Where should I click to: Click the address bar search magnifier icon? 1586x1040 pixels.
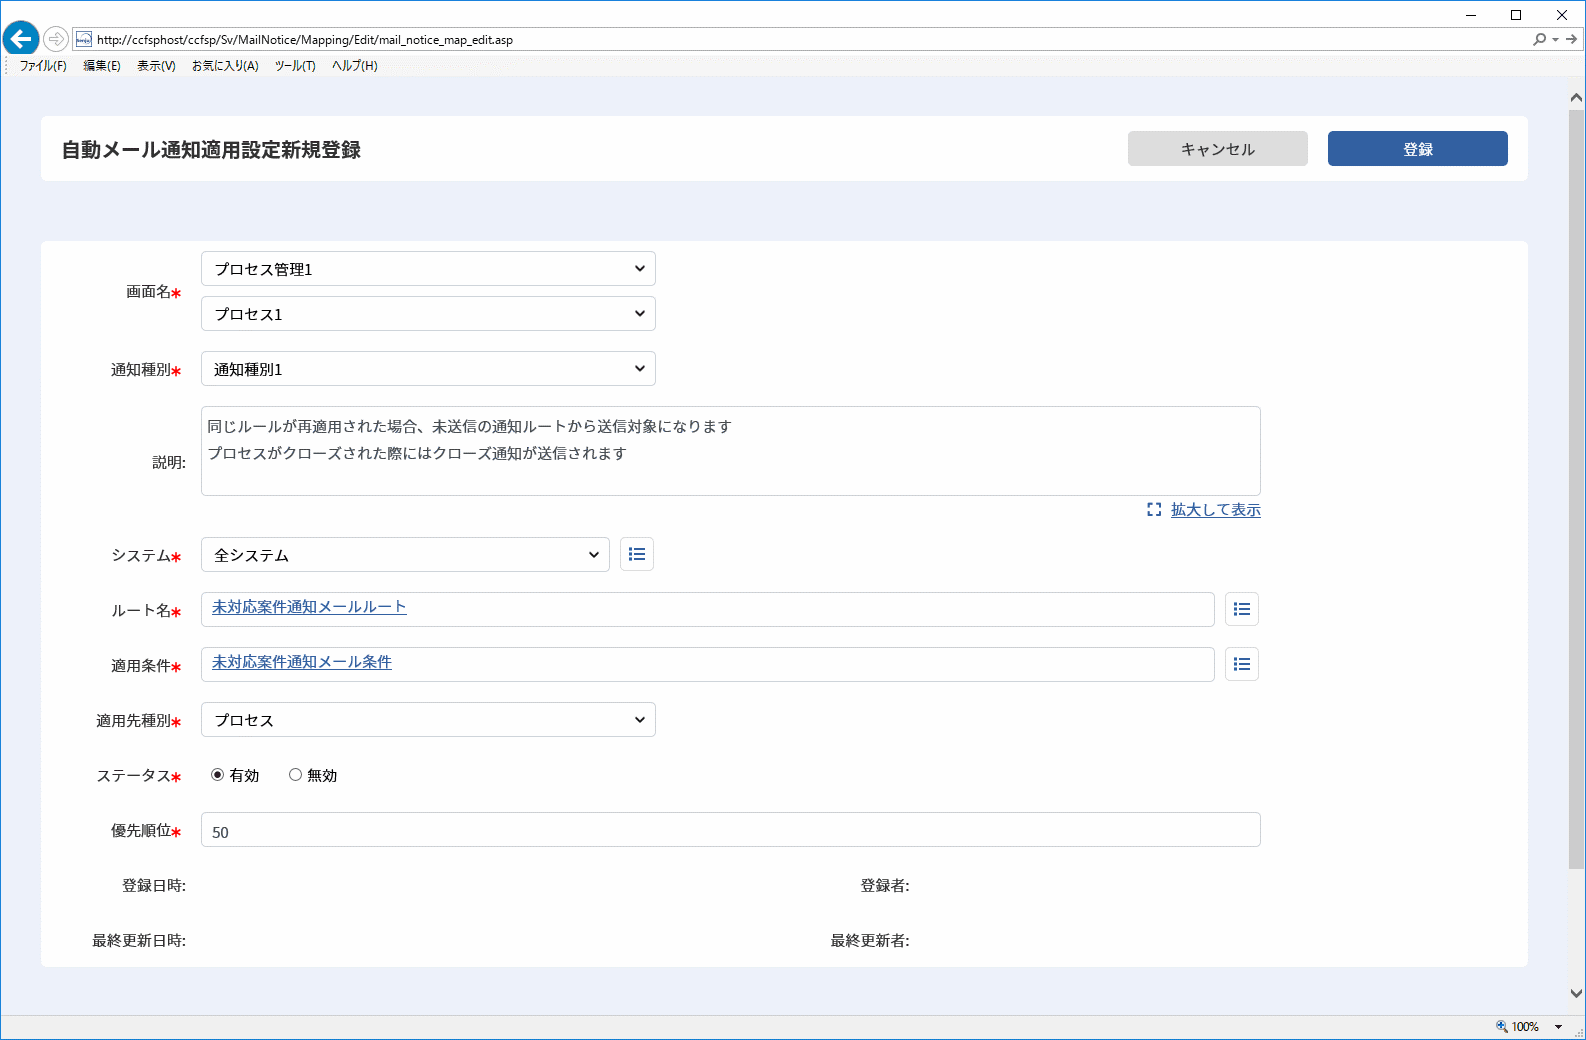click(x=1539, y=39)
